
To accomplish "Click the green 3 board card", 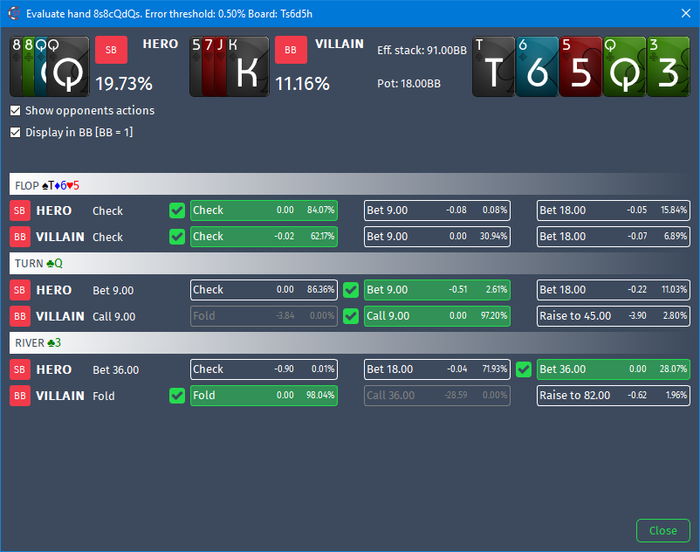I will [x=668, y=67].
